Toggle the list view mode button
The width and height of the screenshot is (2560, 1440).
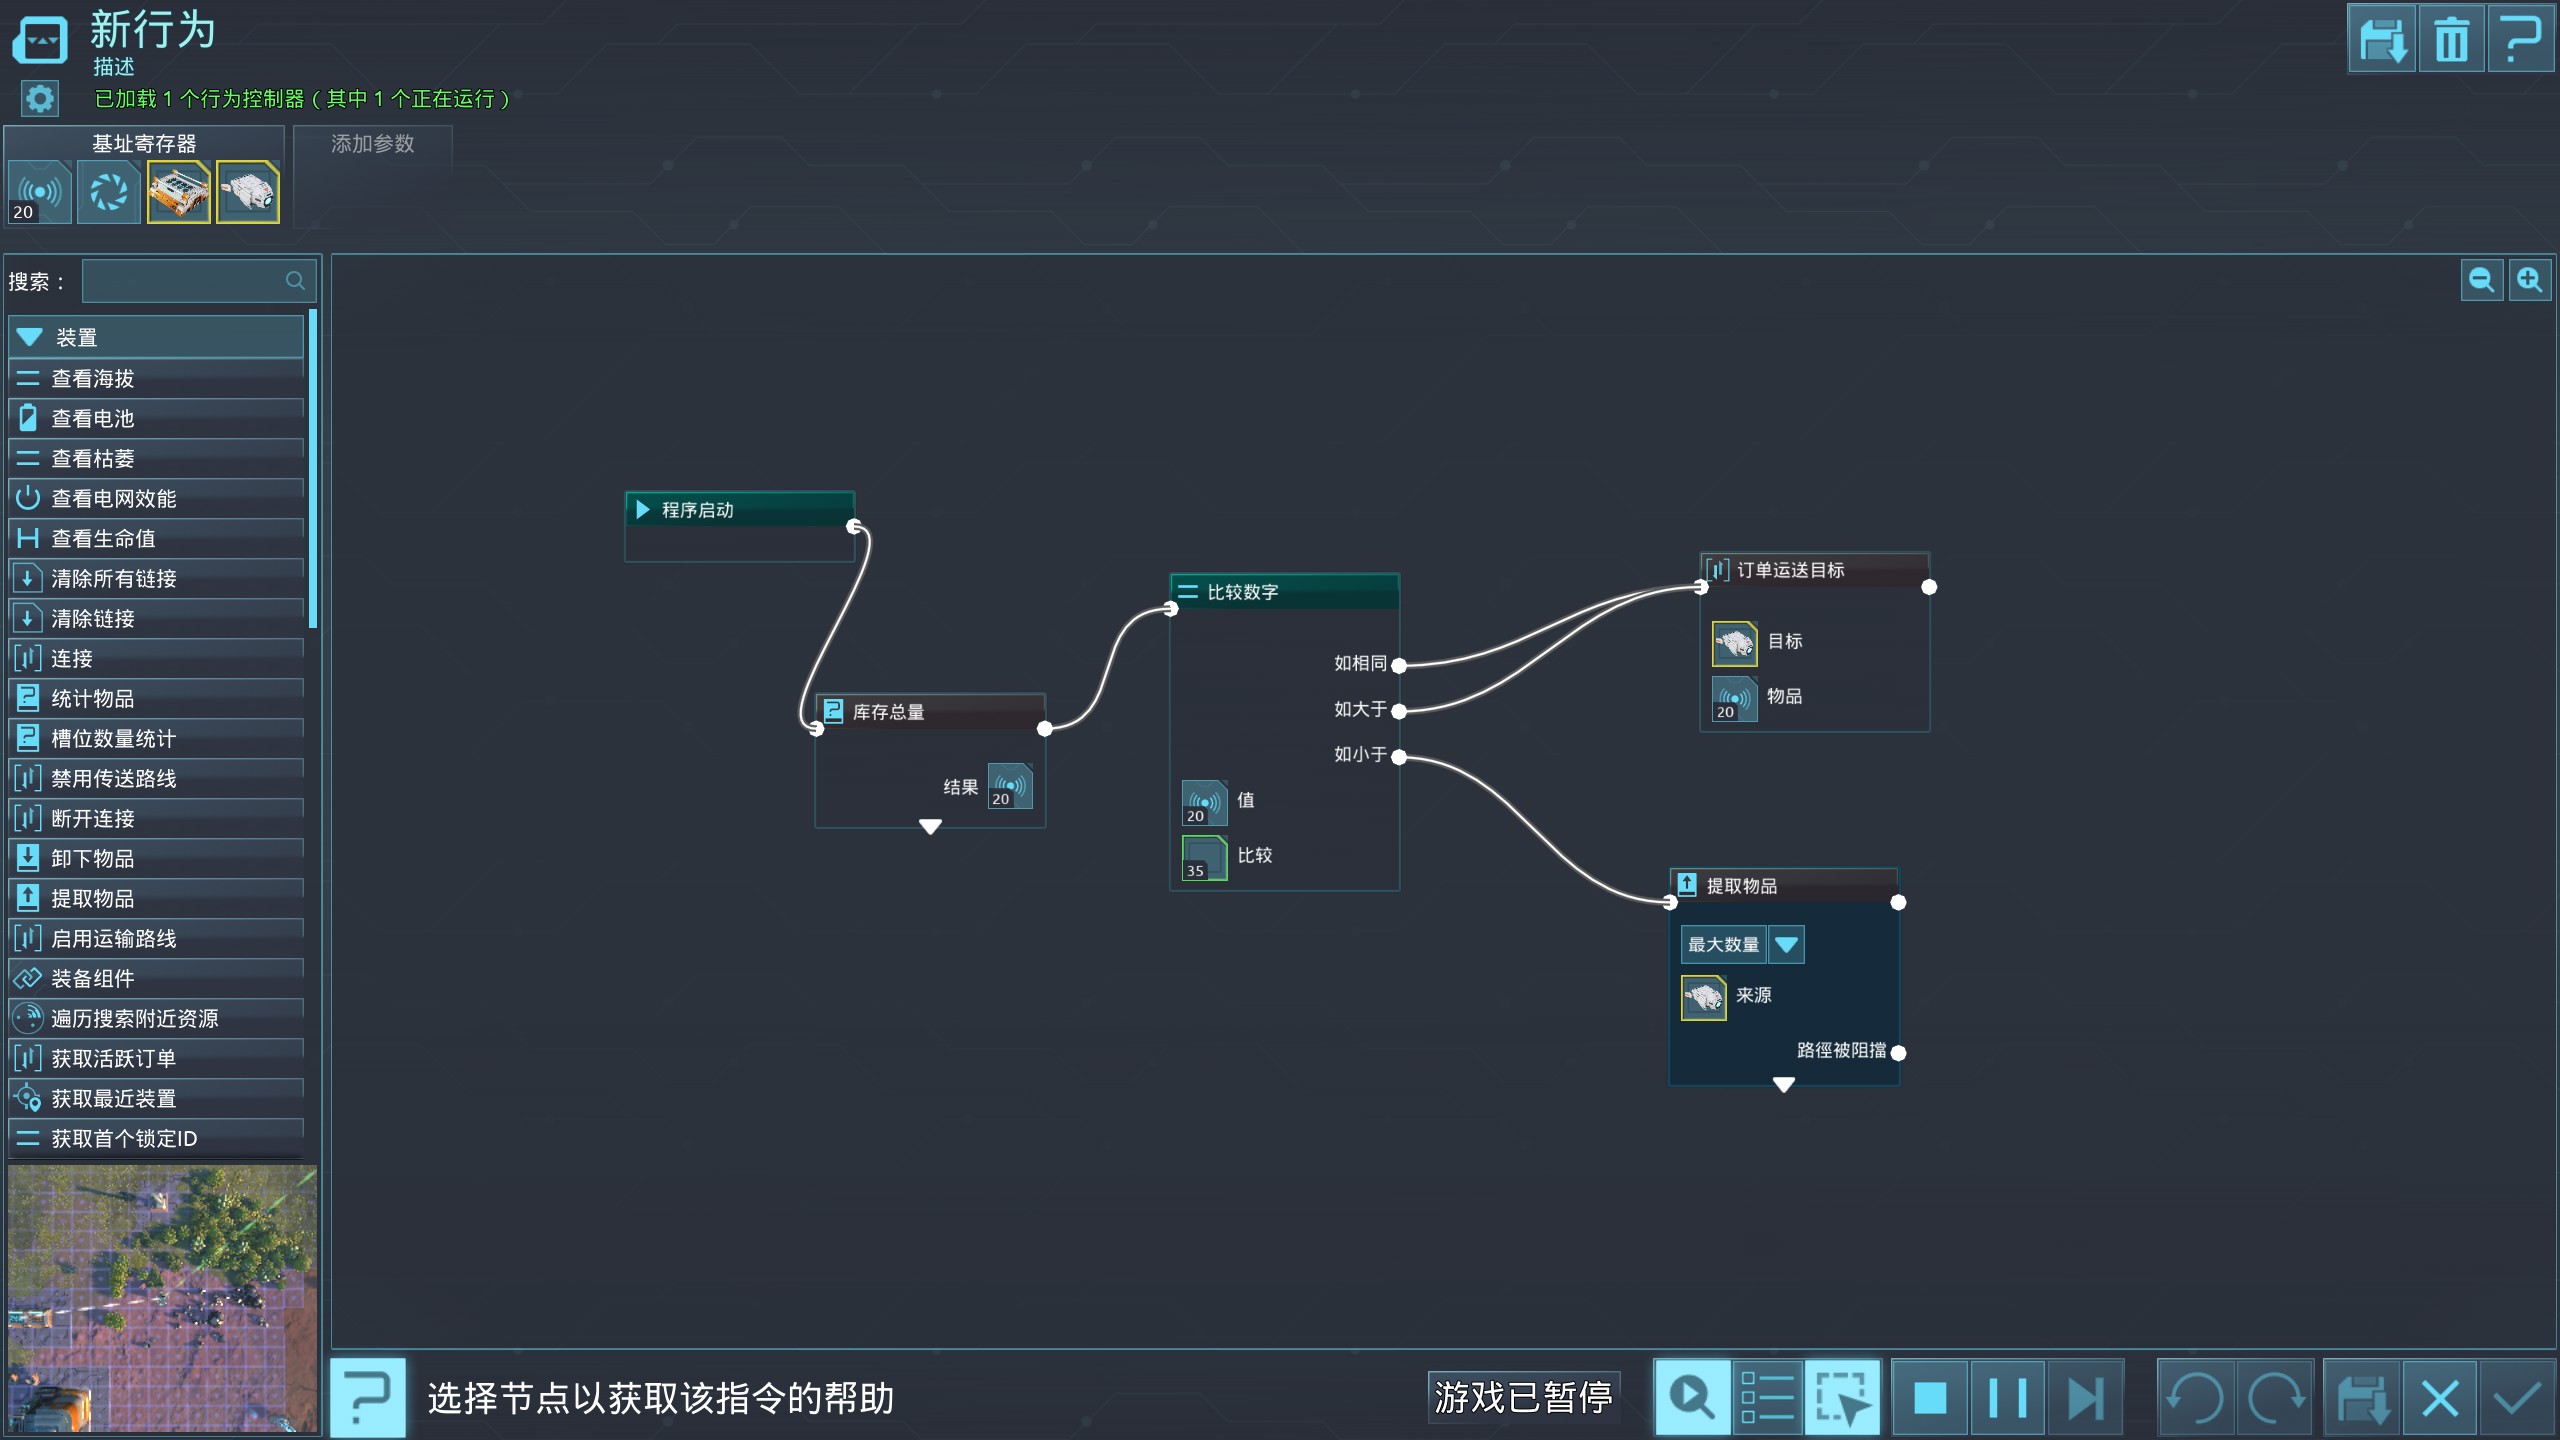click(x=1767, y=1397)
